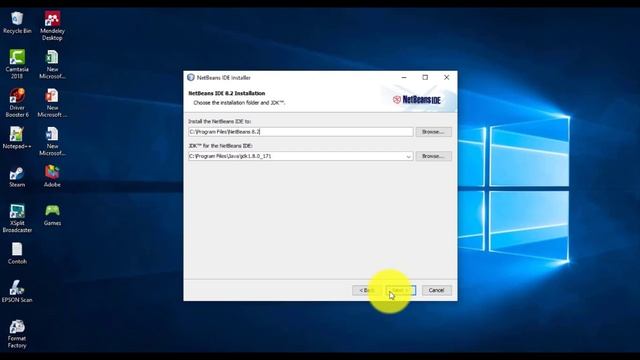Select the Camtasia 2018 desktop icon
The width and height of the screenshot is (640, 360).
coord(17,64)
